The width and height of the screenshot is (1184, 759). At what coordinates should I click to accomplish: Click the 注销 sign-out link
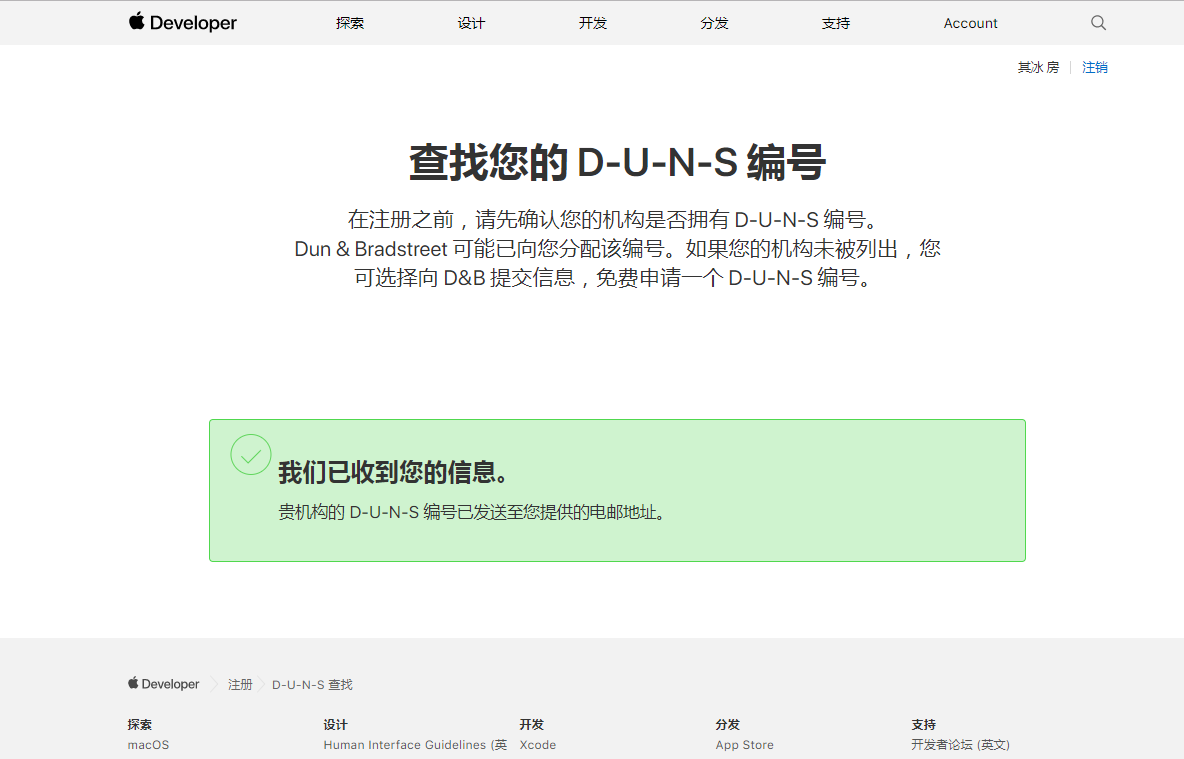click(x=1095, y=68)
